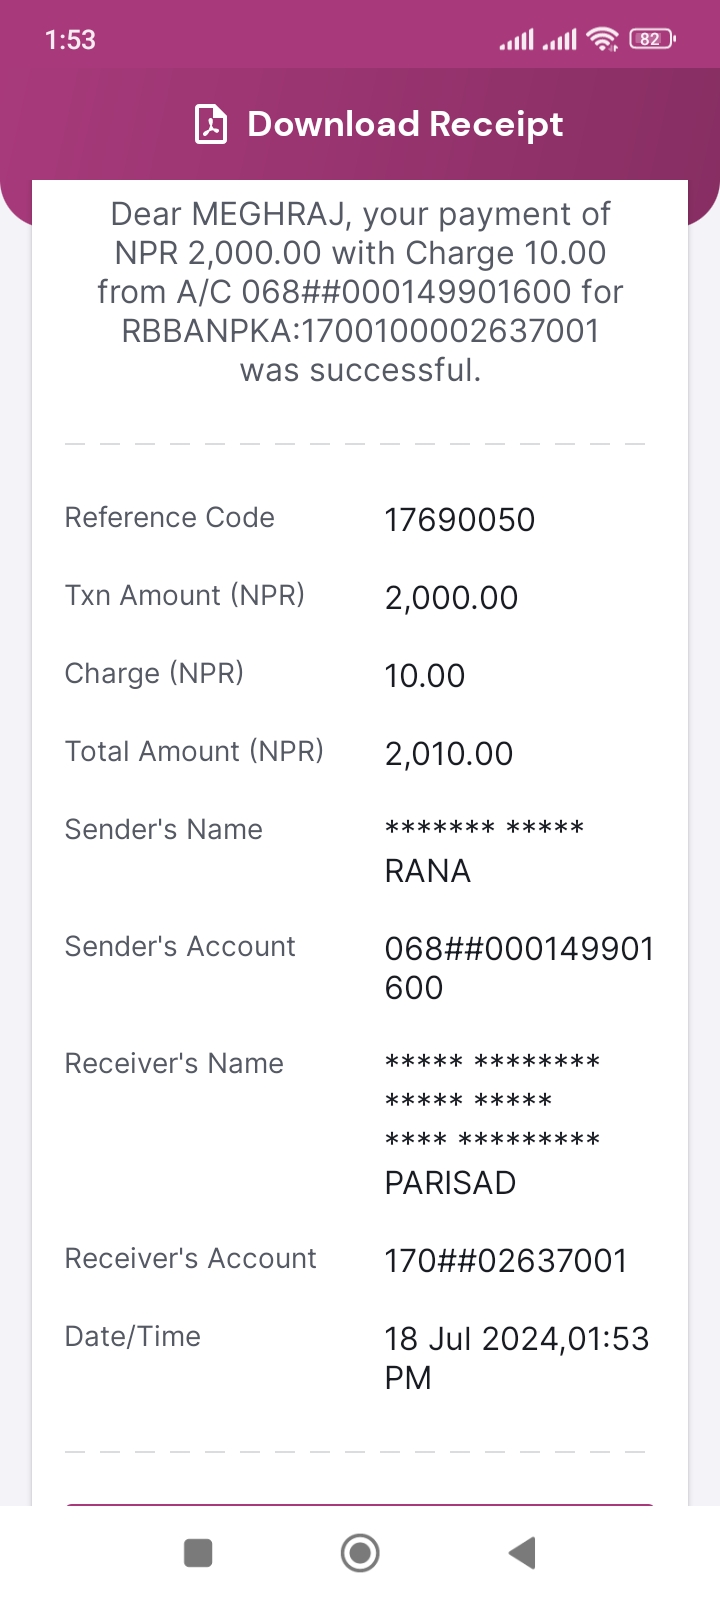This screenshot has width=720, height=1600.
Task: Tap the payment success message to MEGHRAJ
Action: (360, 292)
